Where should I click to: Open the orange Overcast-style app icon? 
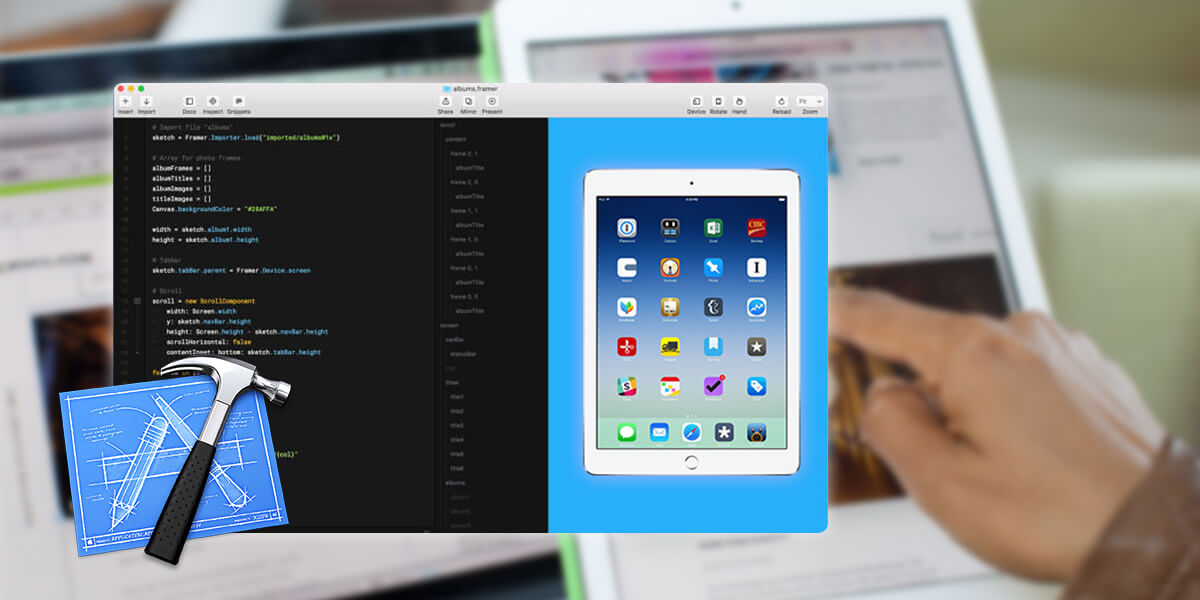coord(670,268)
